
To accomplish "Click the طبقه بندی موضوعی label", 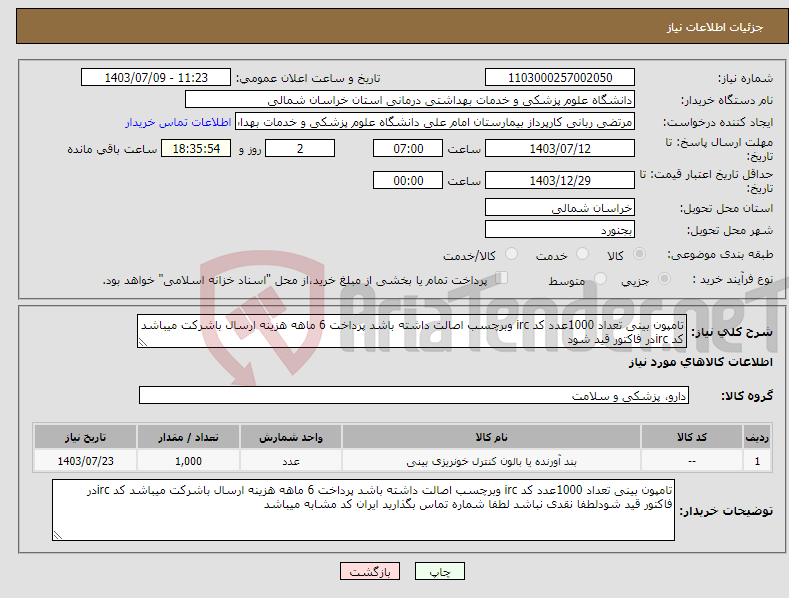I will point(720,255).
